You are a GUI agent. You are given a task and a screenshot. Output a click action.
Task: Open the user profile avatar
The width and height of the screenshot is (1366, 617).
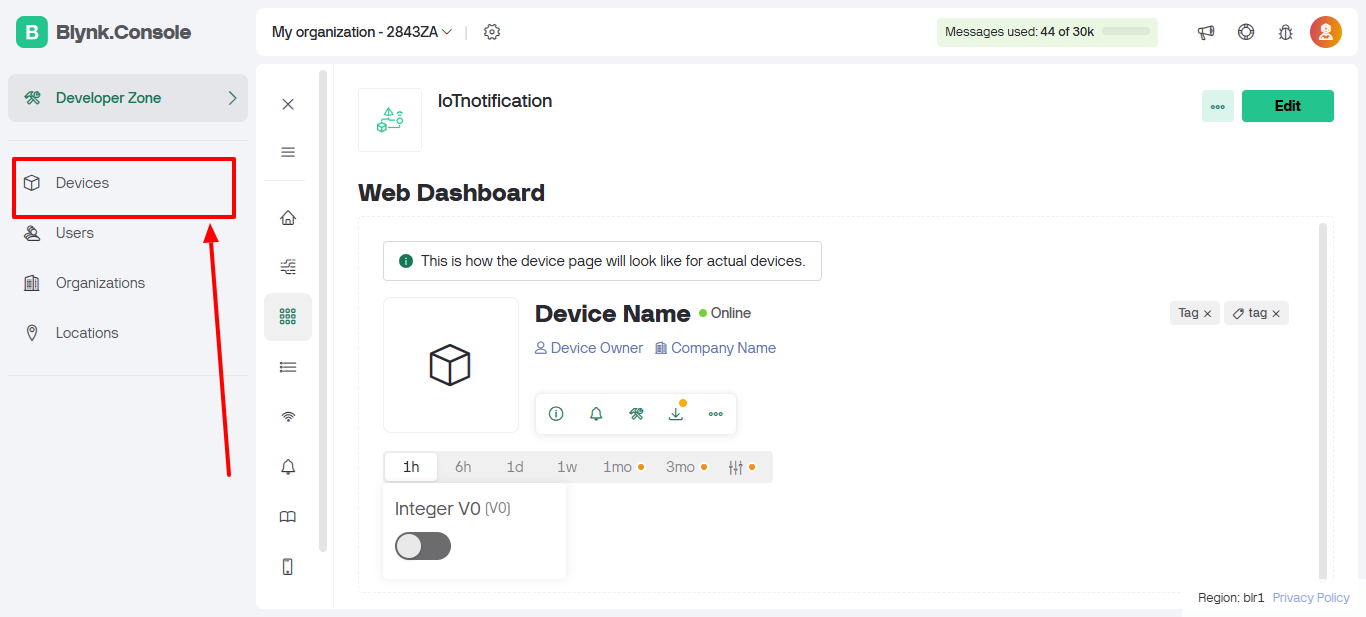(1326, 32)
